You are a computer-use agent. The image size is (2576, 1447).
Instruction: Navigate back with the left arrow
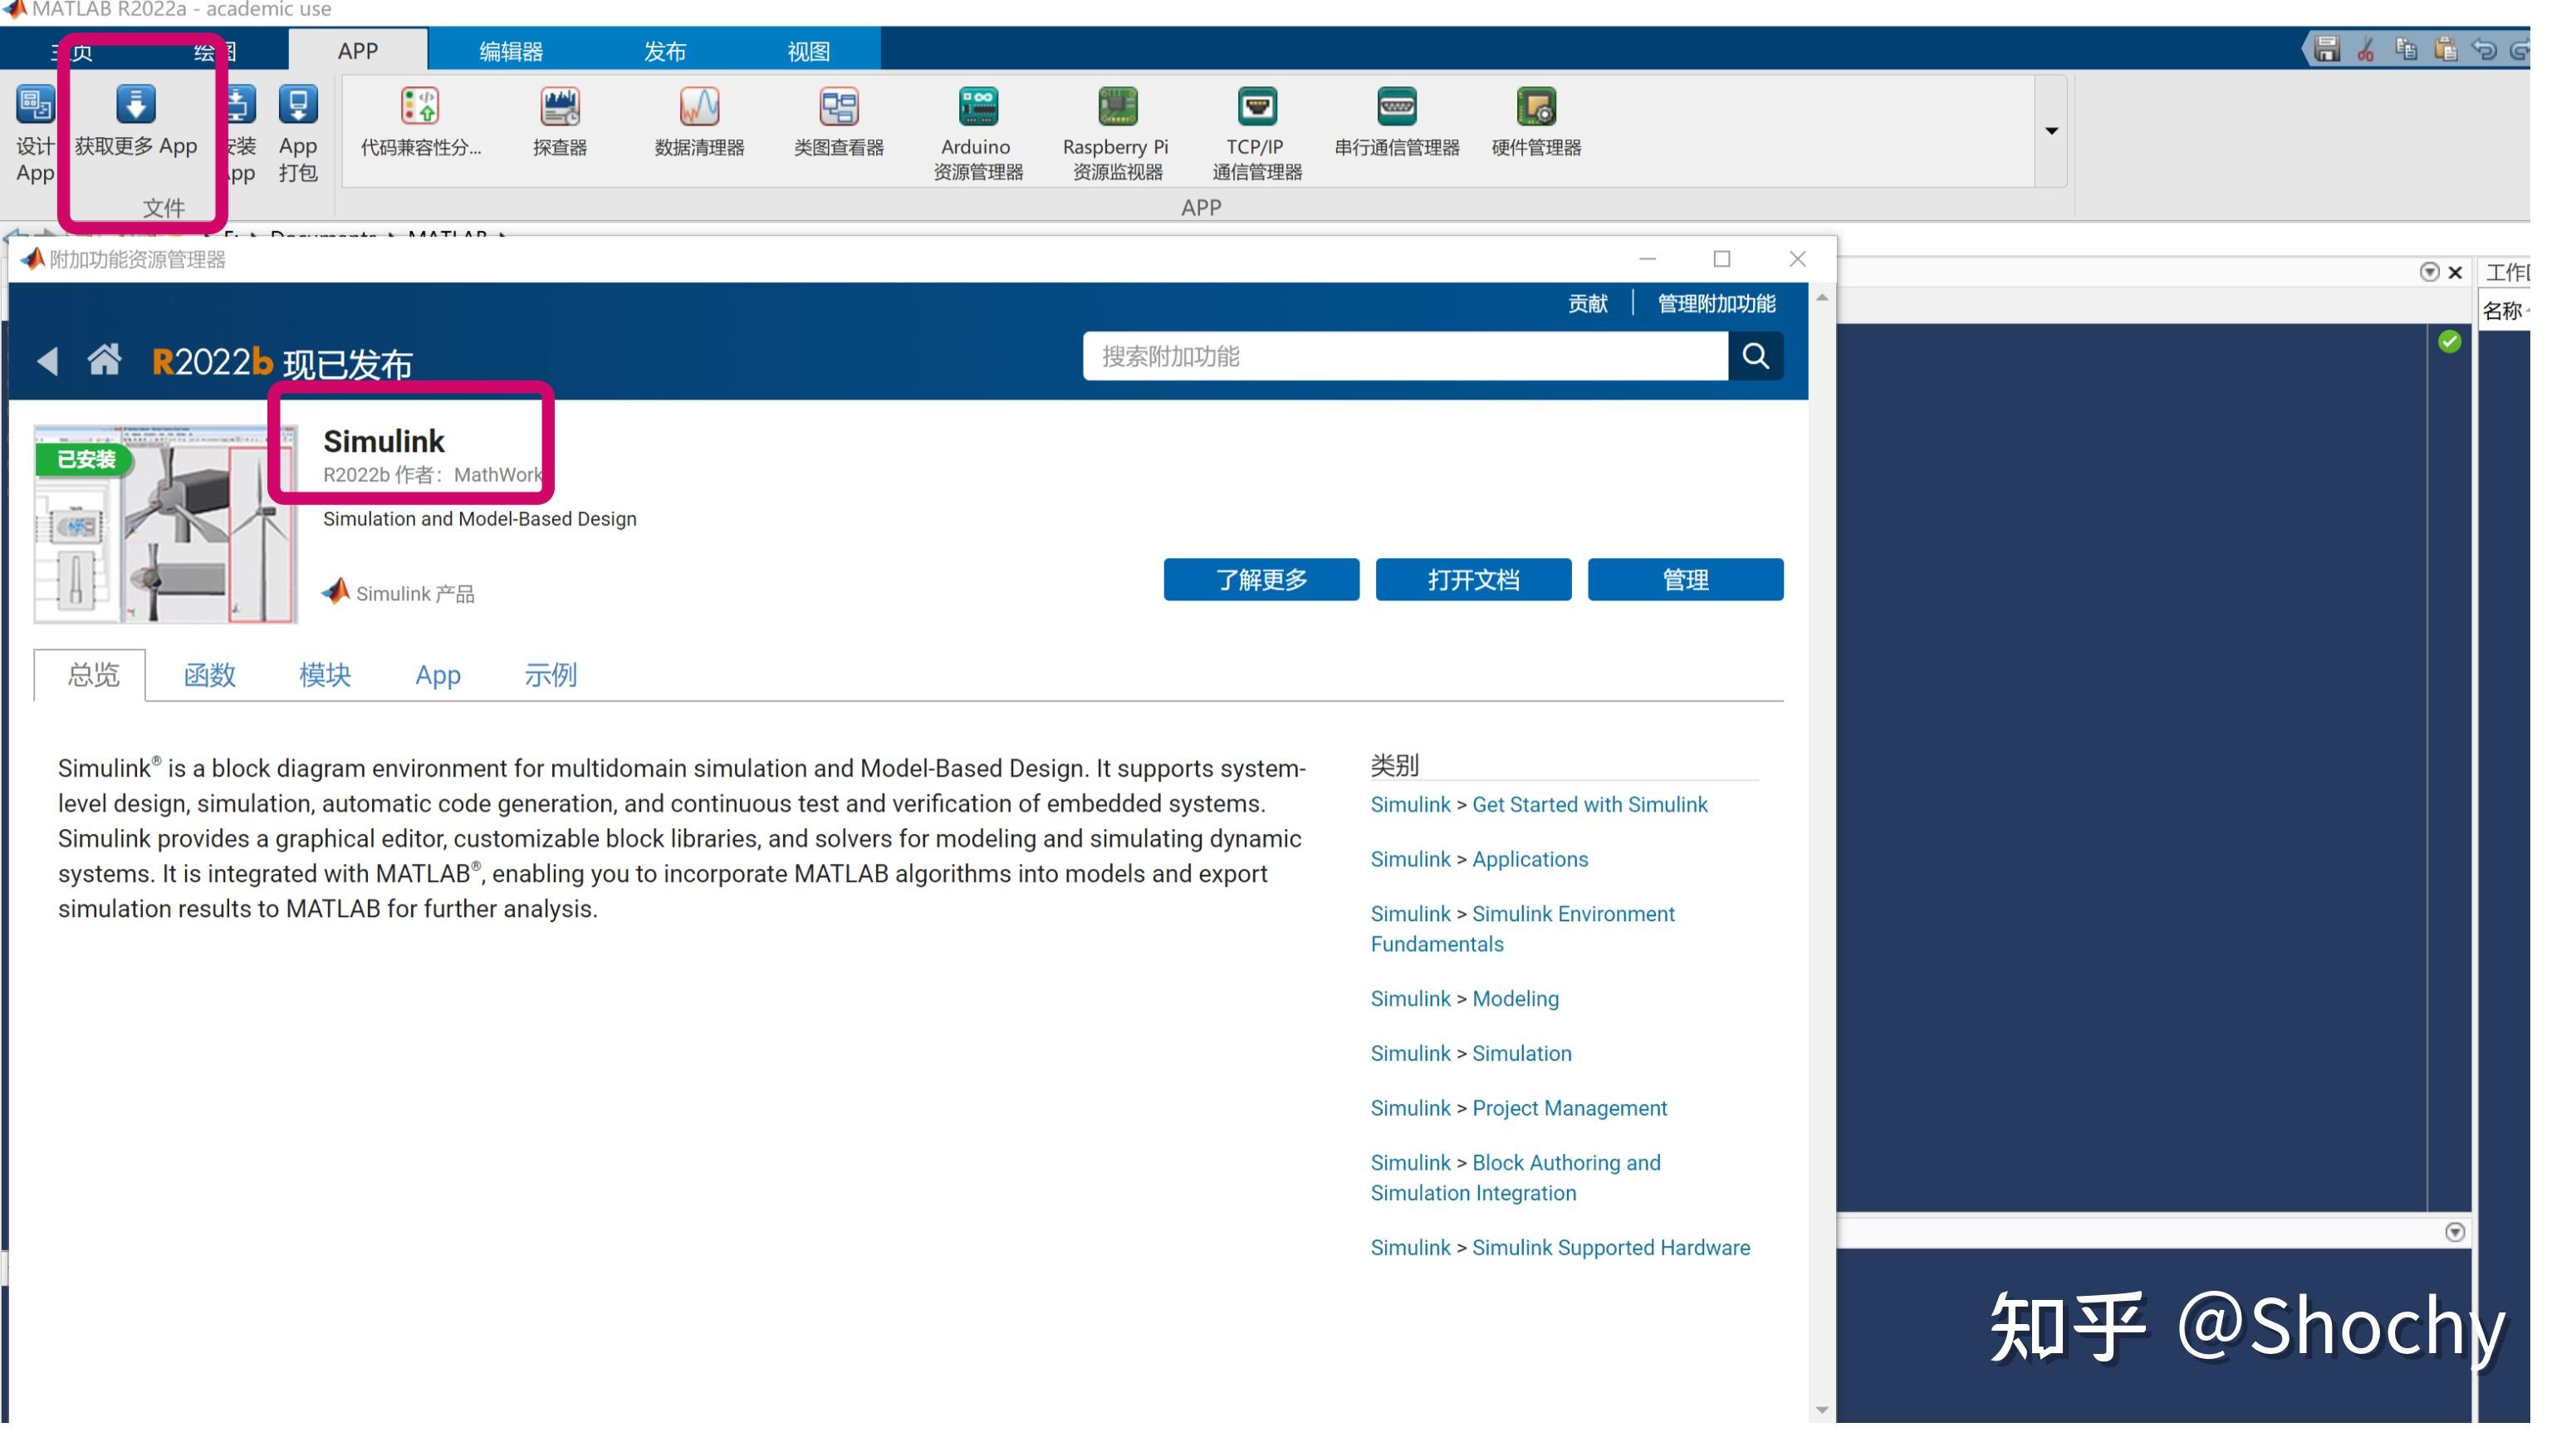[47, 360]
